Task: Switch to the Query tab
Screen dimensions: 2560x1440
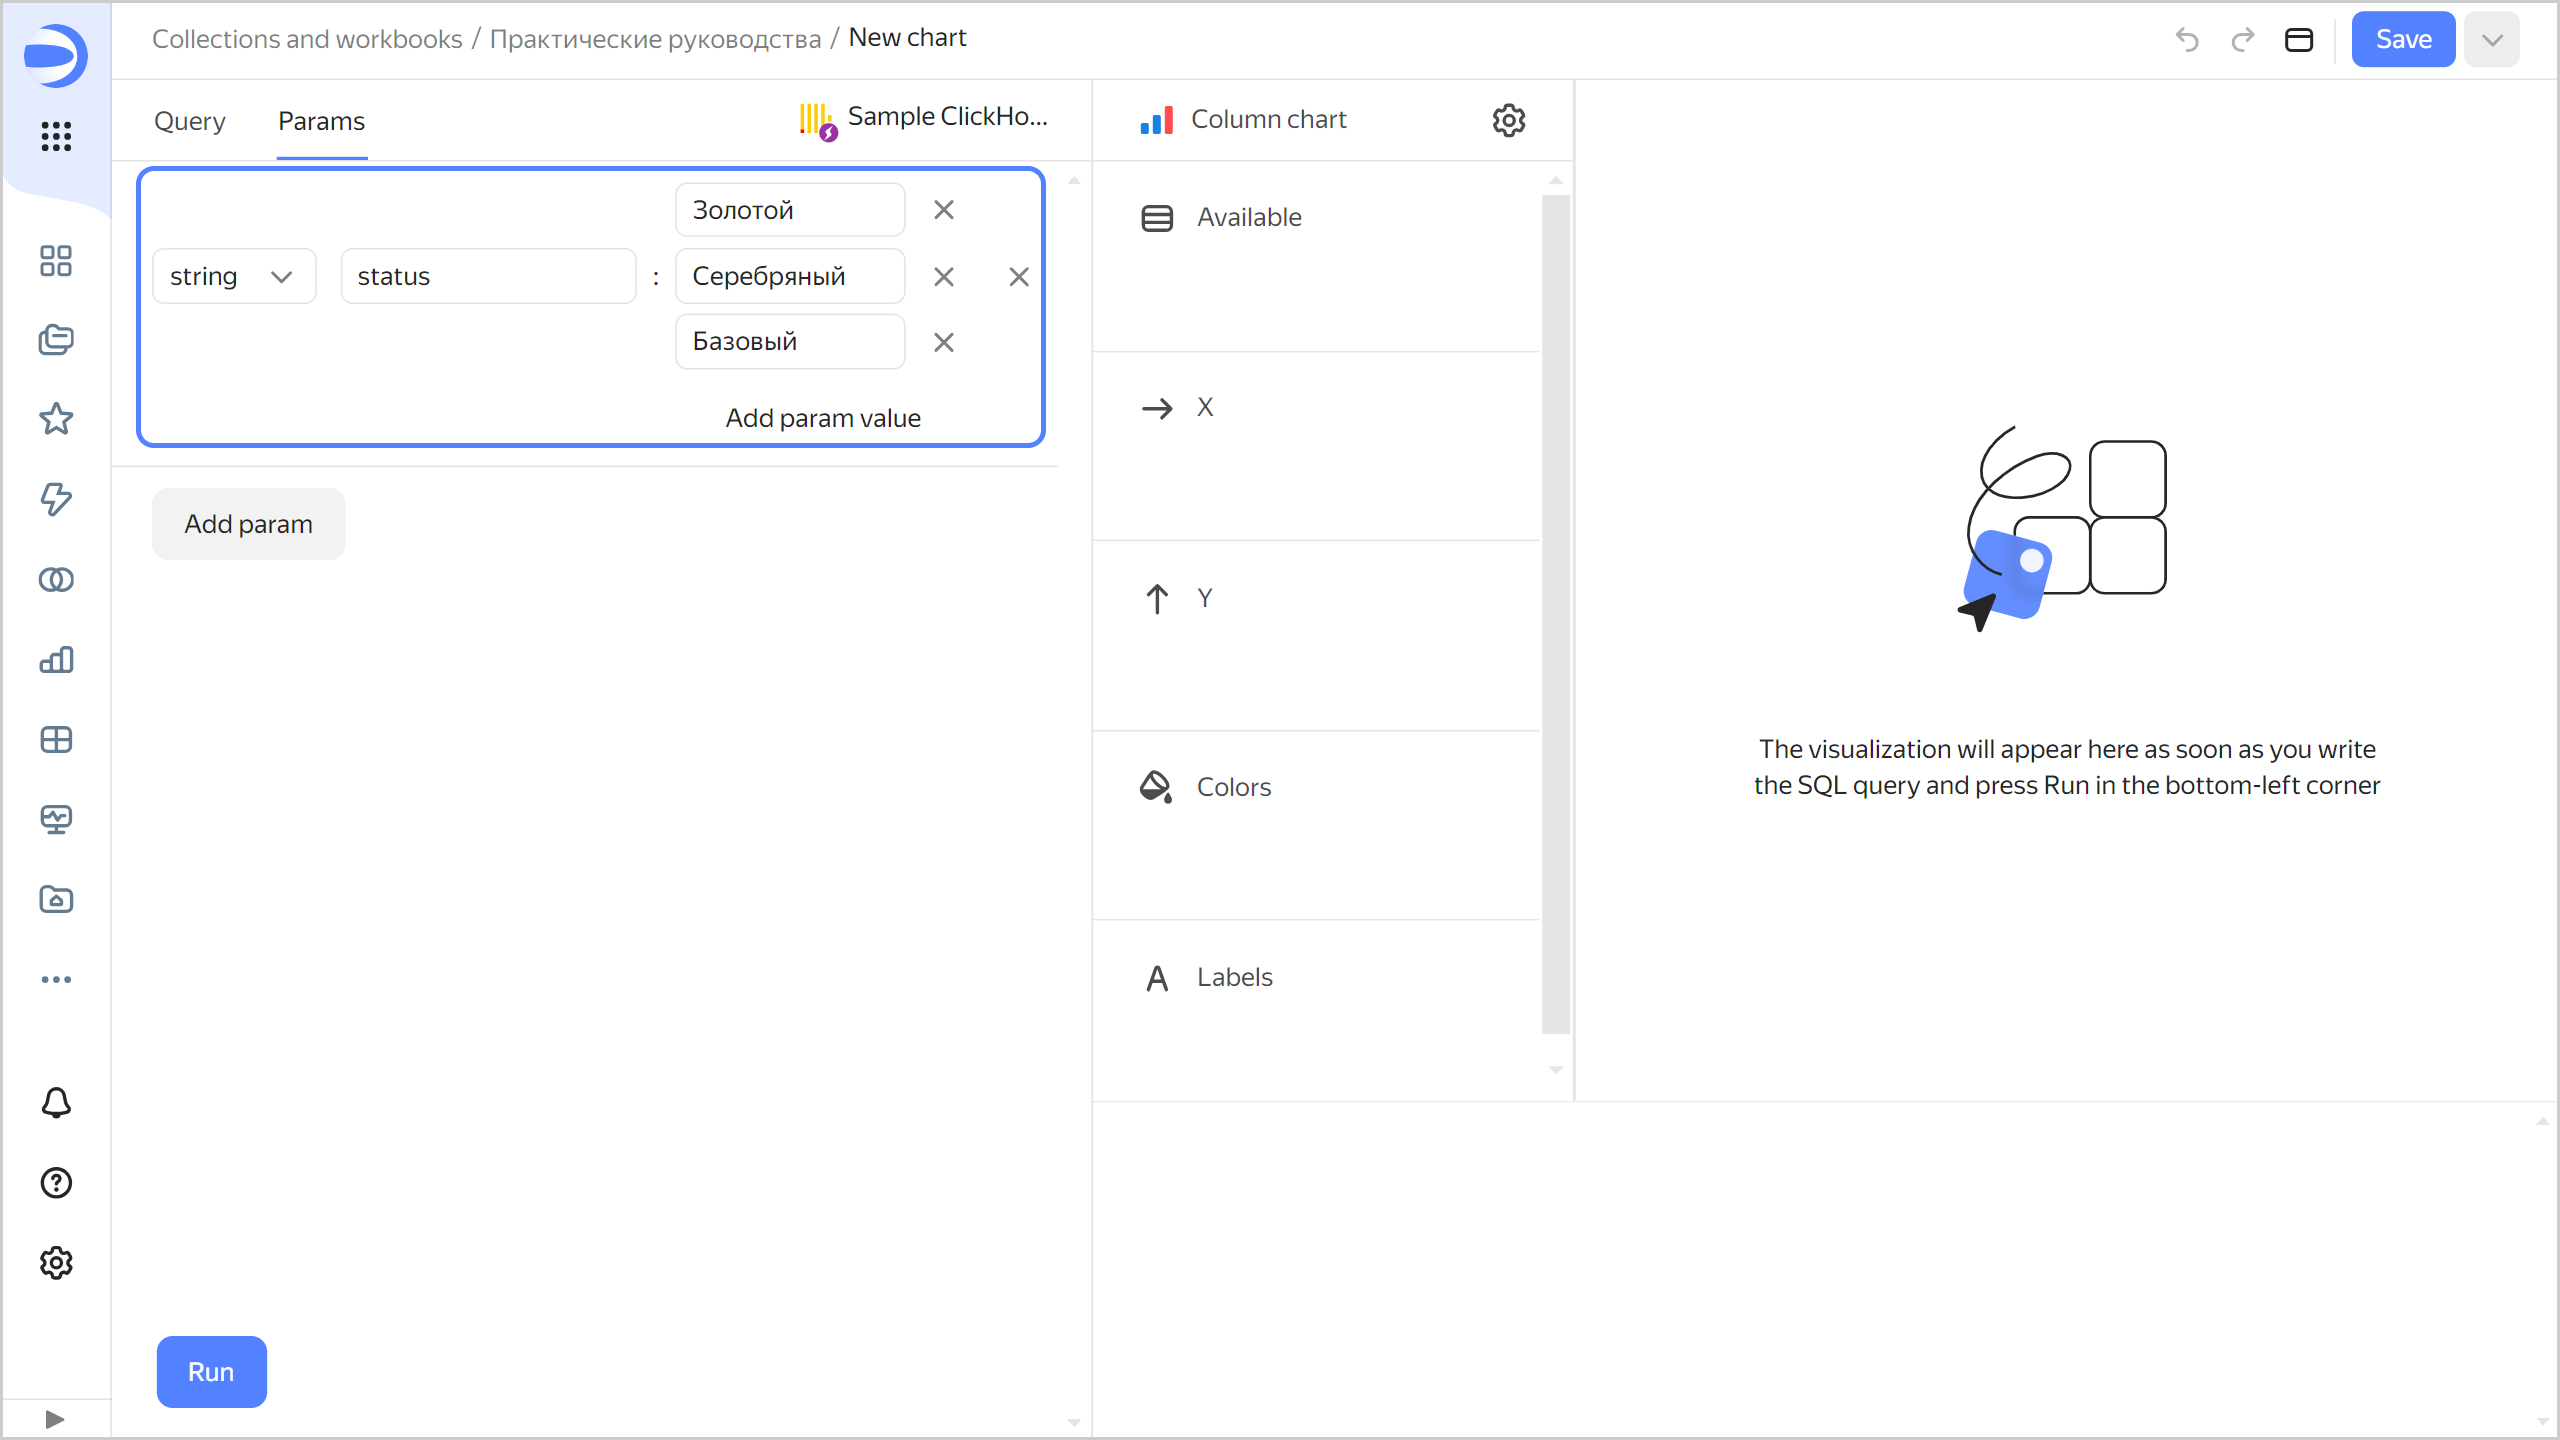Action: (188, 120)
